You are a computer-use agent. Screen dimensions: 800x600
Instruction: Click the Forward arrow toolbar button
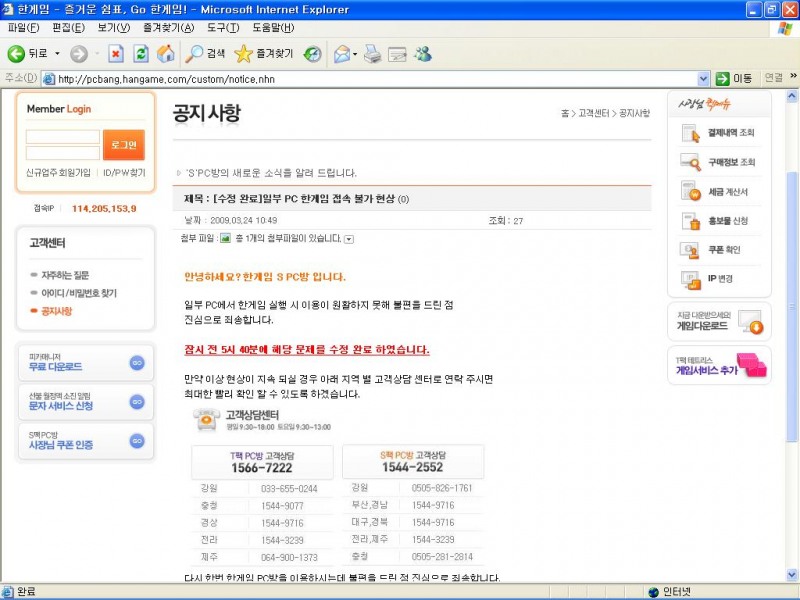[79, 54]
